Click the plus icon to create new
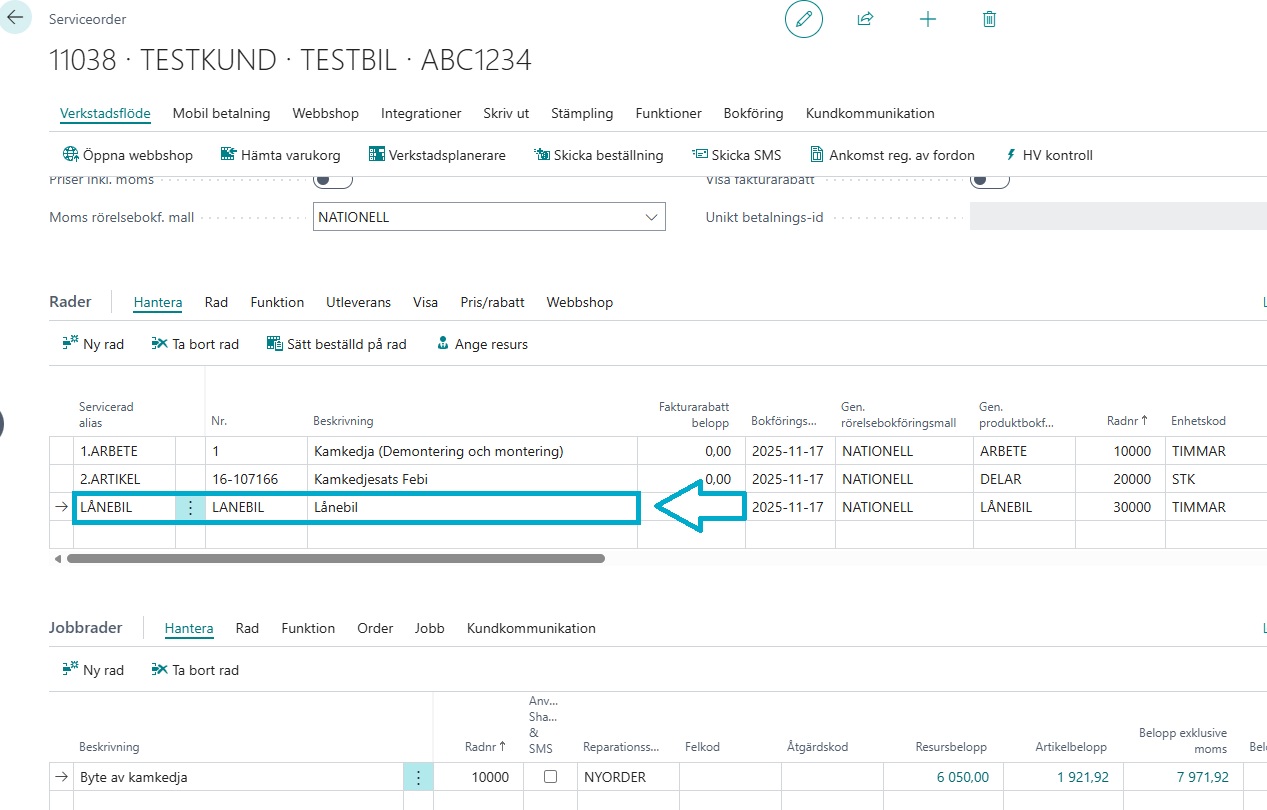 tap(928, 19)
